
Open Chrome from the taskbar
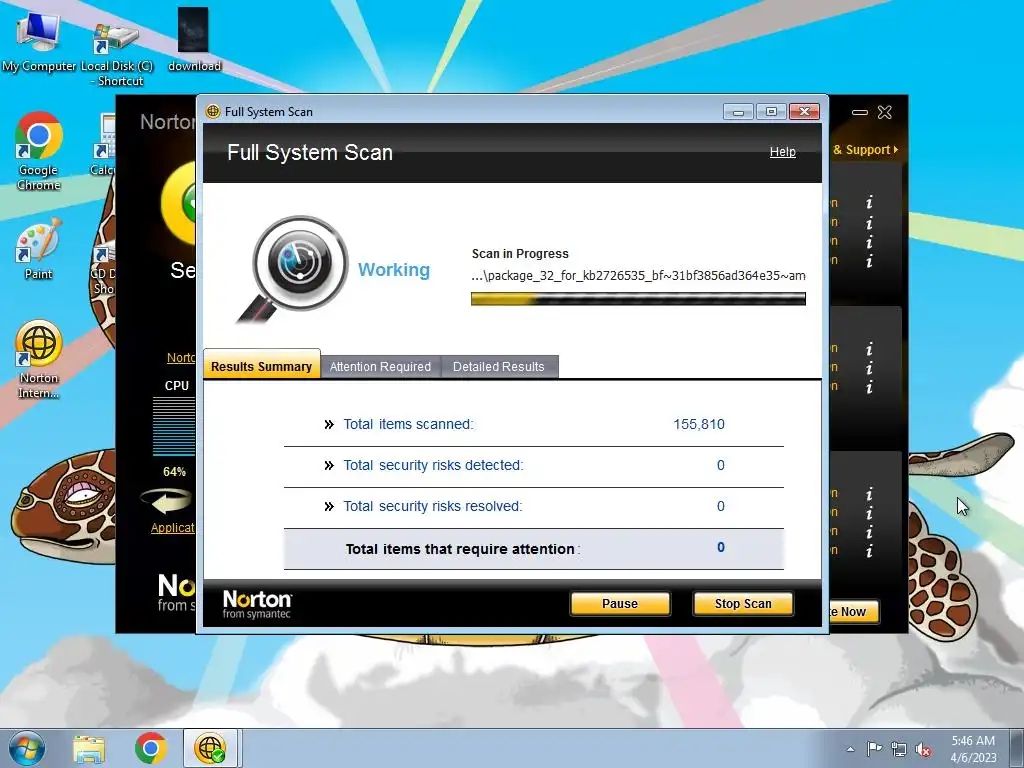151,748
